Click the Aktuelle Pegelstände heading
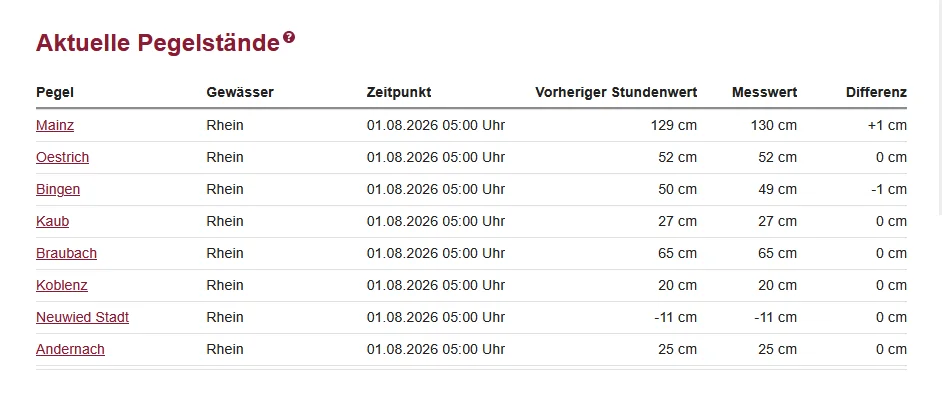The image size is (942, 404). click(158, 43)
